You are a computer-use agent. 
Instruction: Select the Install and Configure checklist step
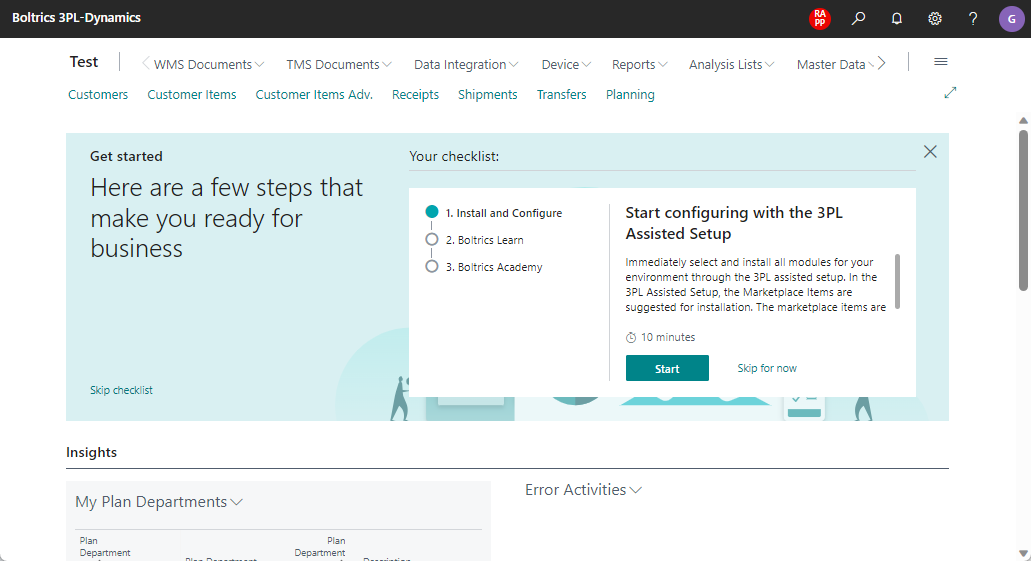[x=503, y=213]
